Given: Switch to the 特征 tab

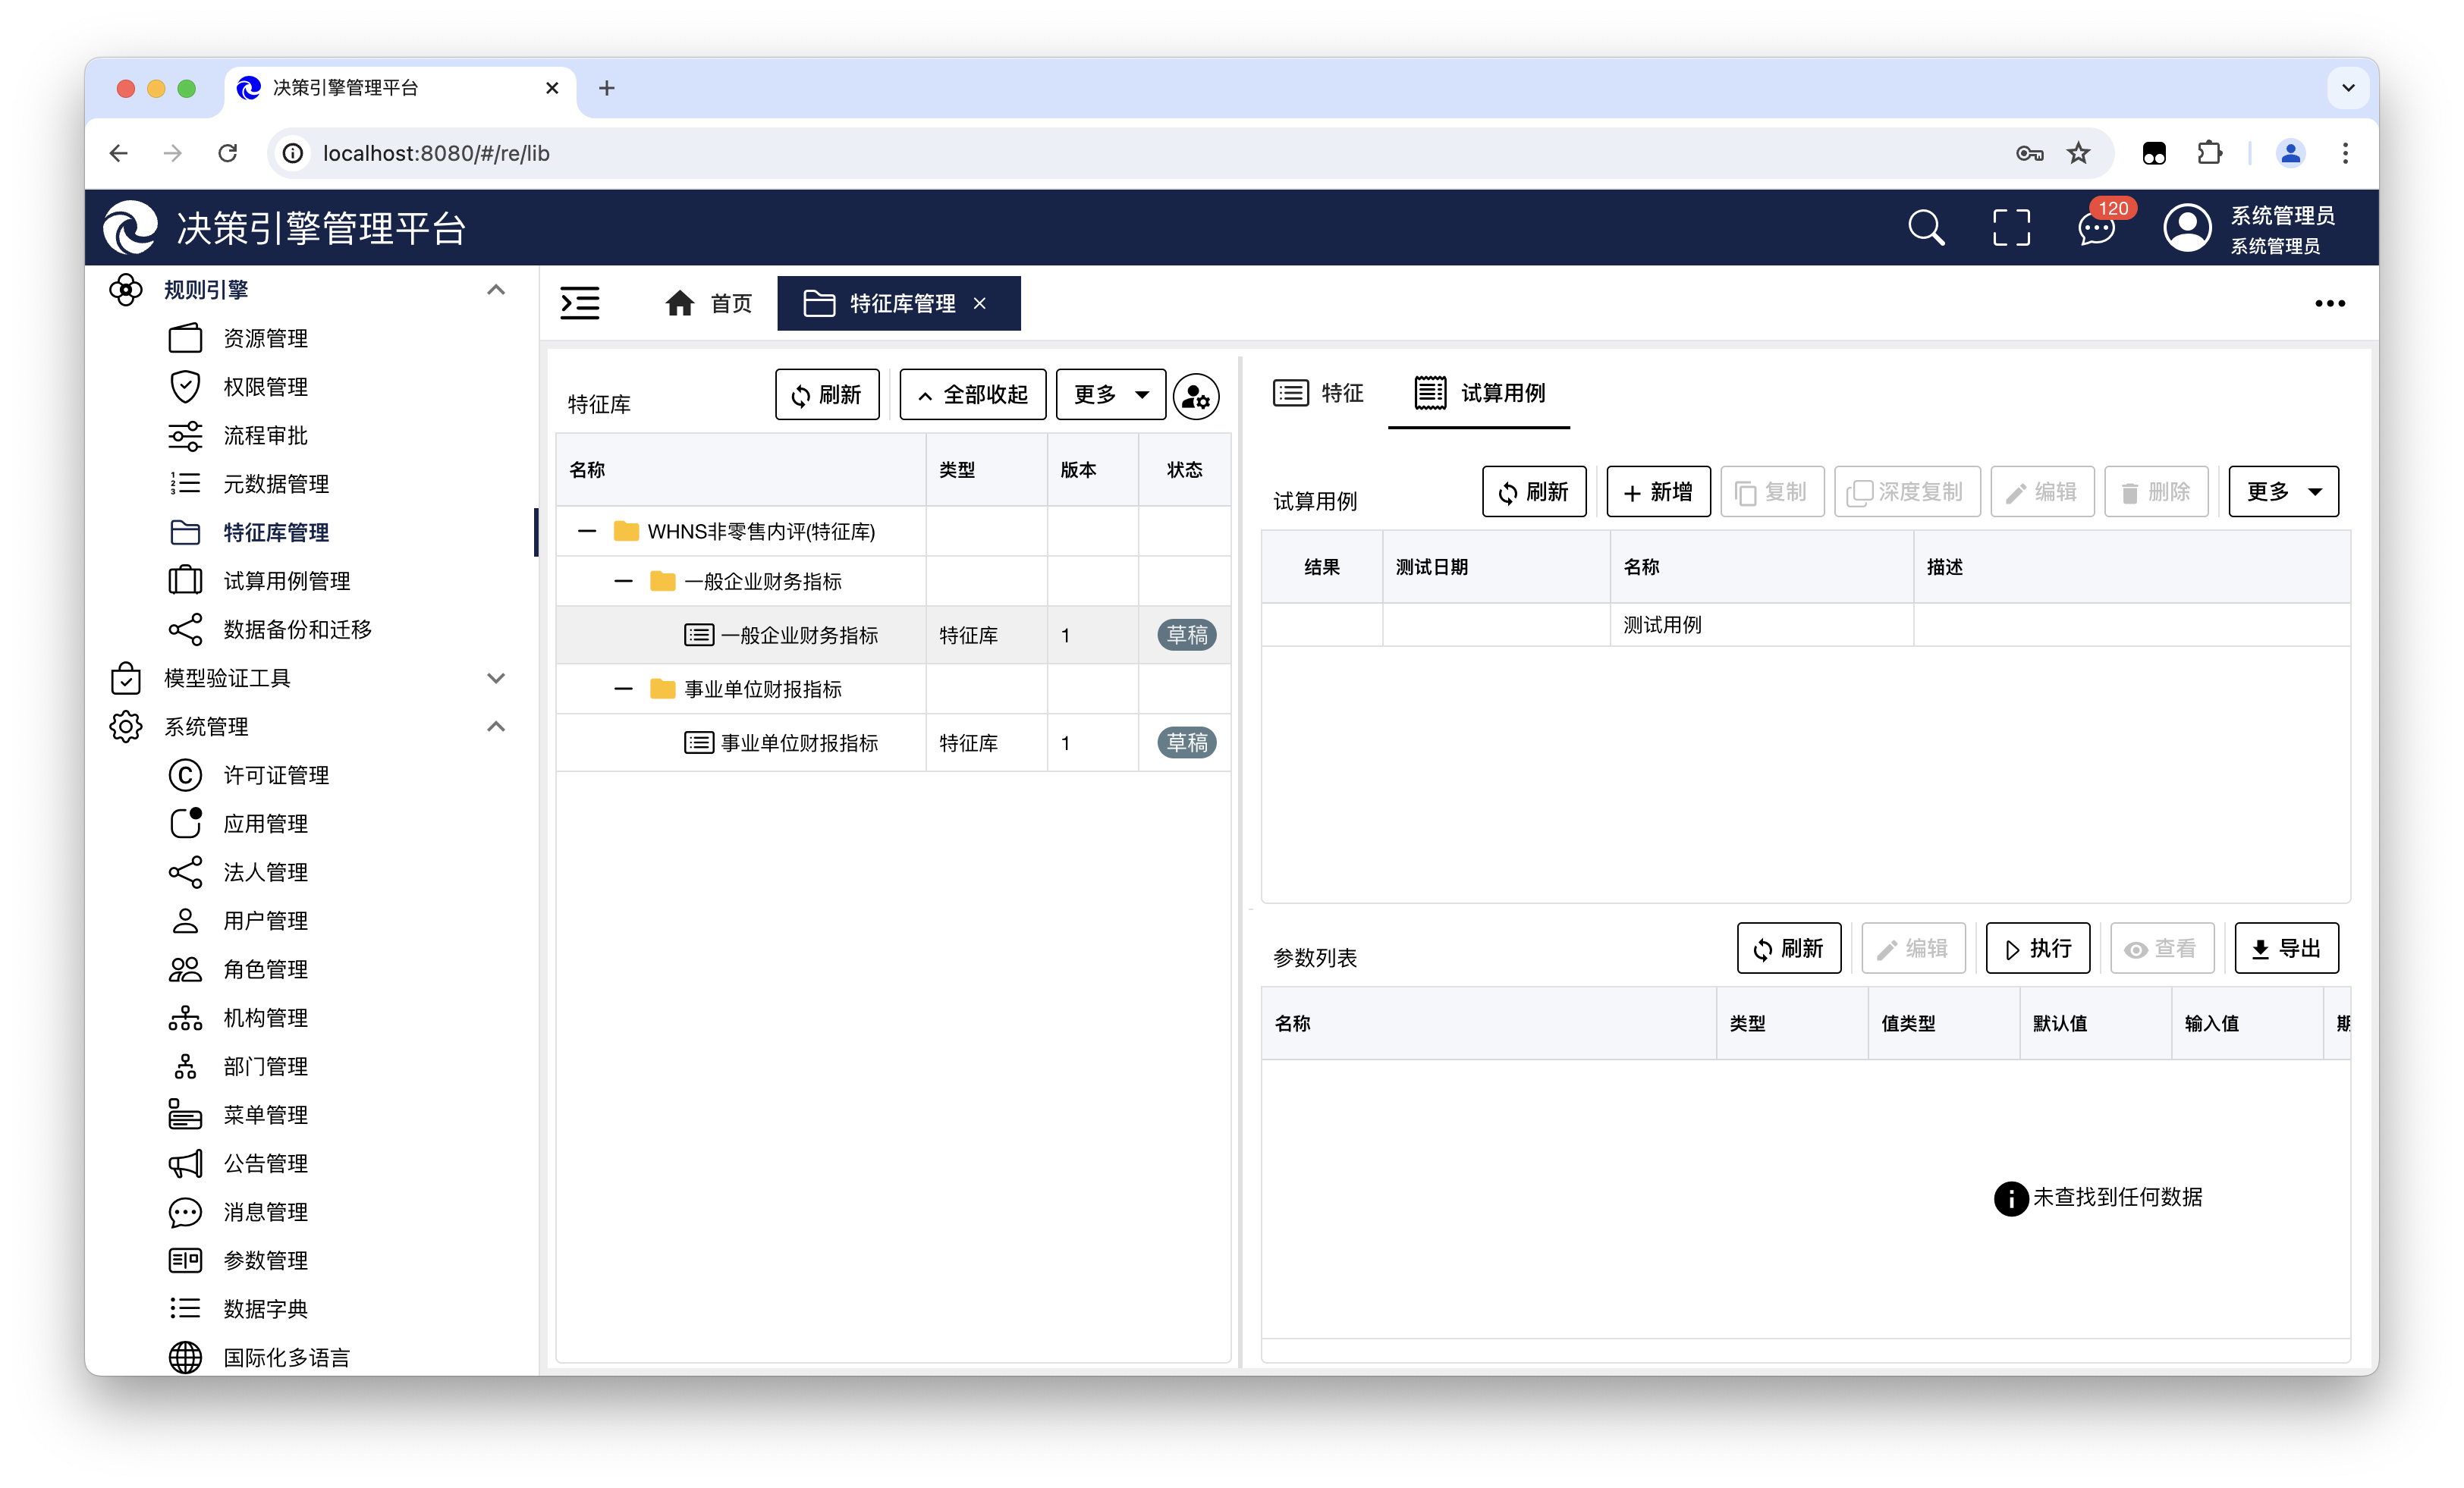Looking at the screenshot, I should 1319,393.
